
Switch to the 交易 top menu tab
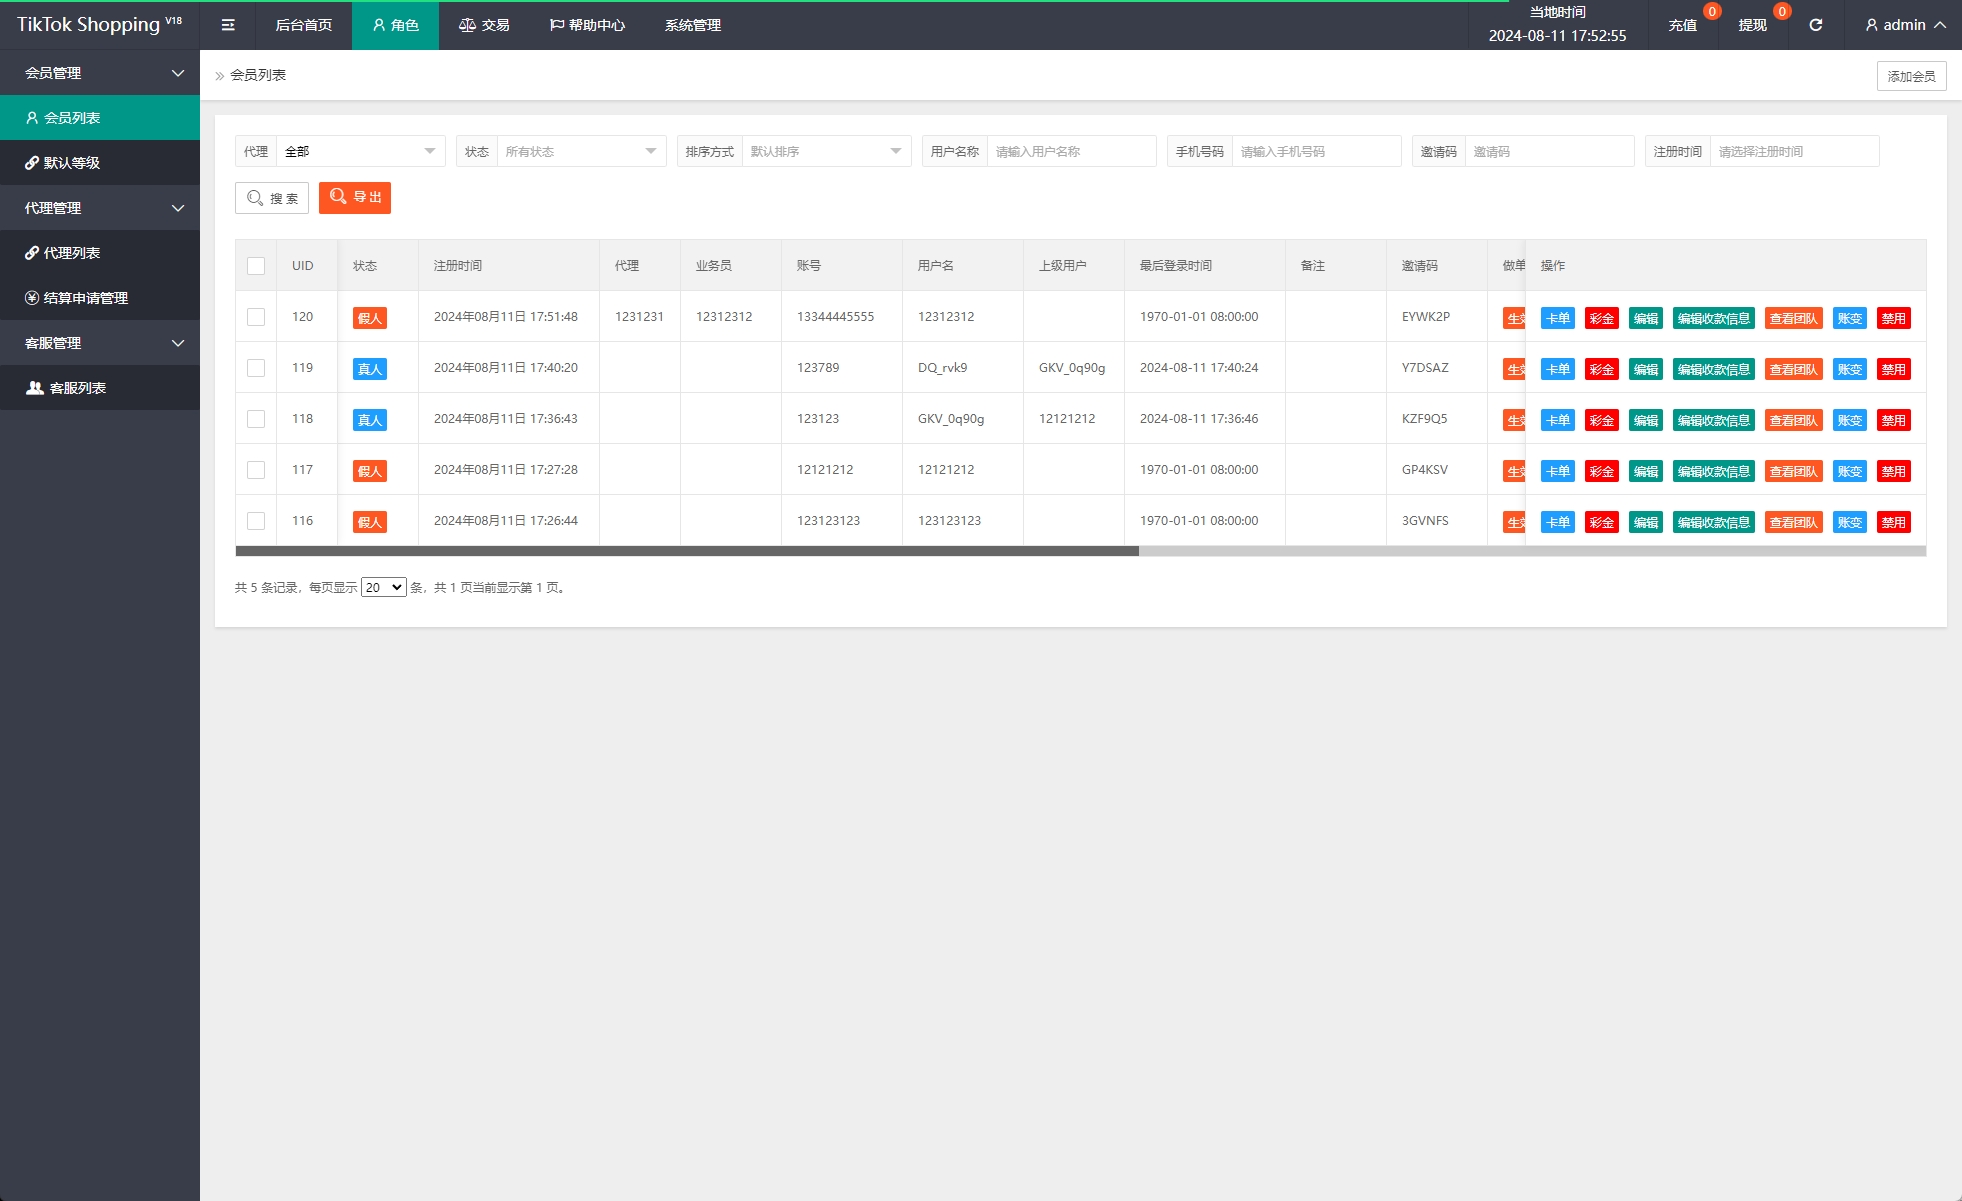pyautogui.click(x=484, y=25)
